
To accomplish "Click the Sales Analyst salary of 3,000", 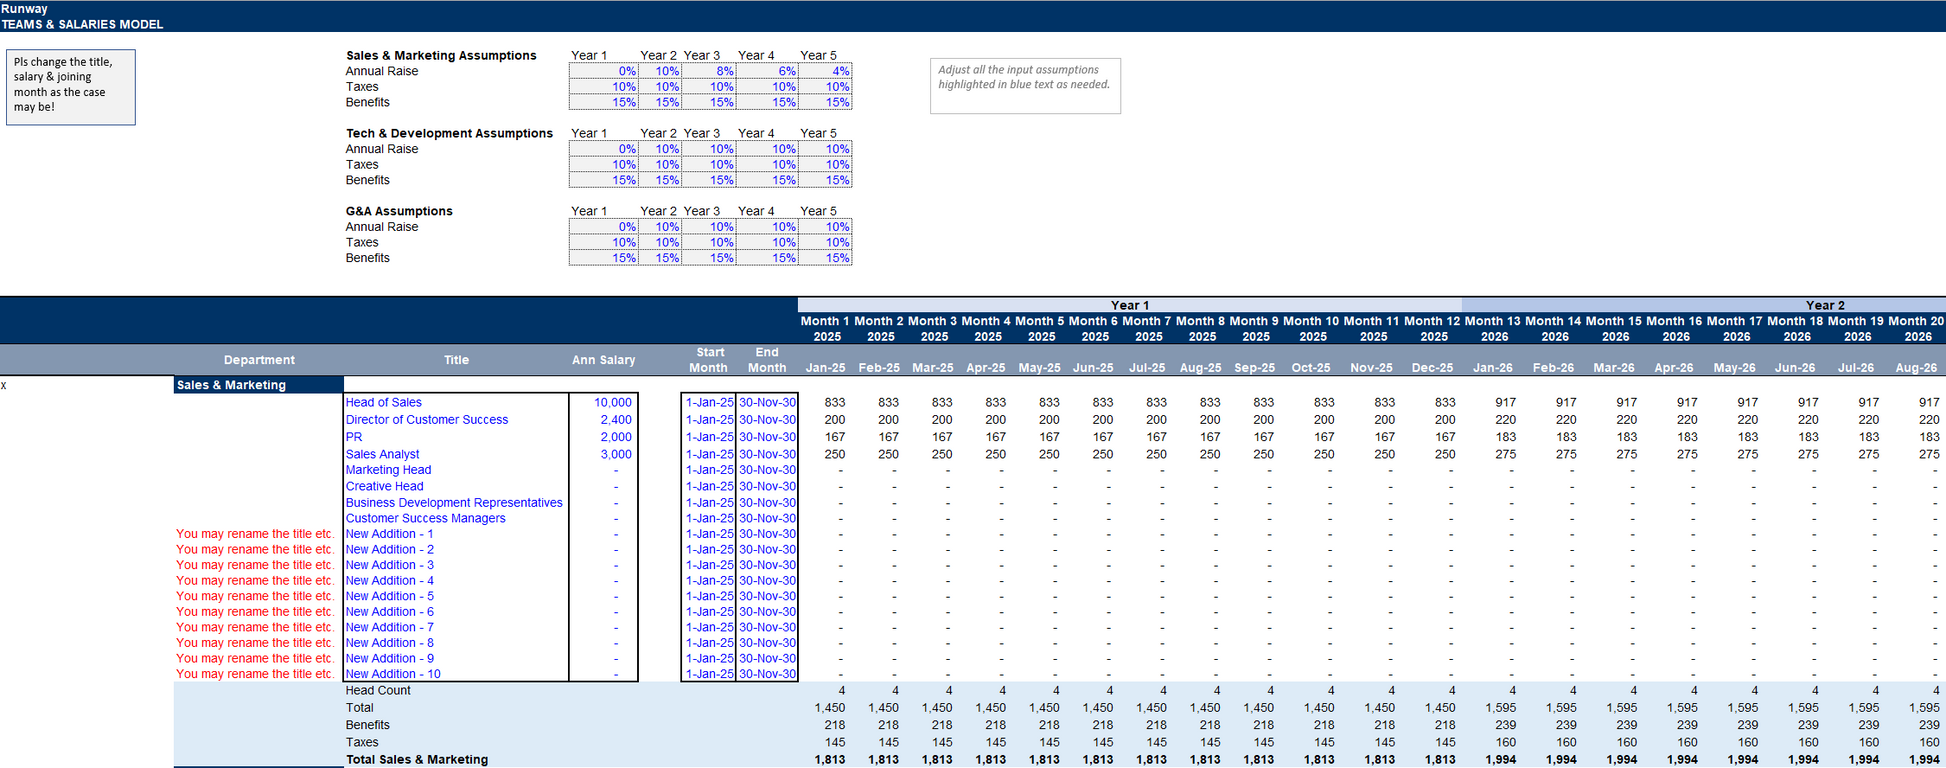I will coord(615,454).
